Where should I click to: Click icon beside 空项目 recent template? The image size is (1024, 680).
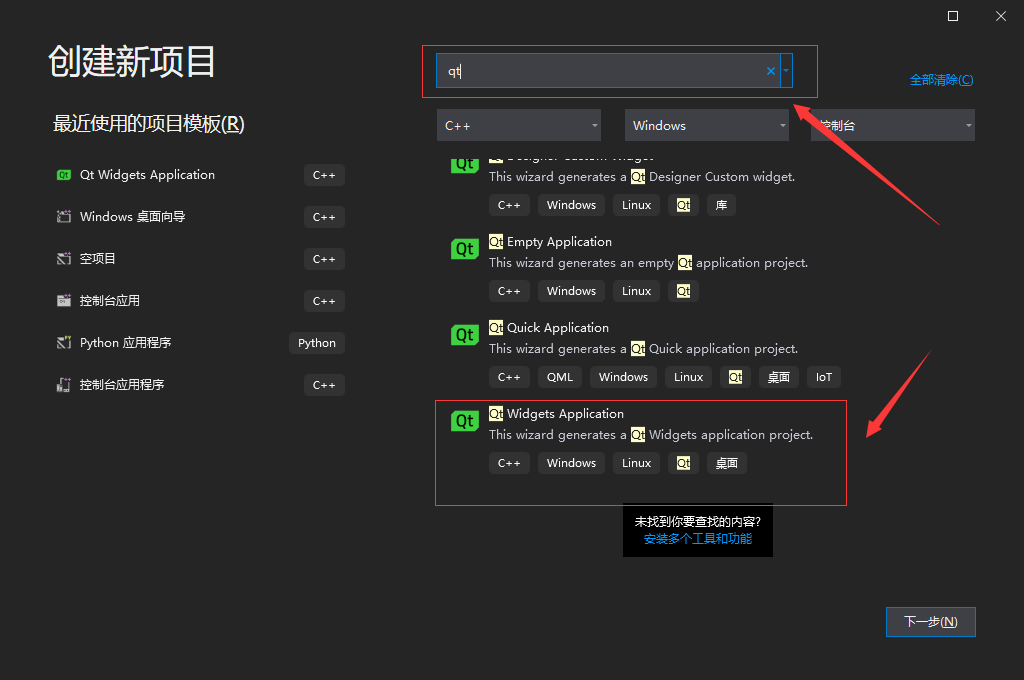[63, 259]
